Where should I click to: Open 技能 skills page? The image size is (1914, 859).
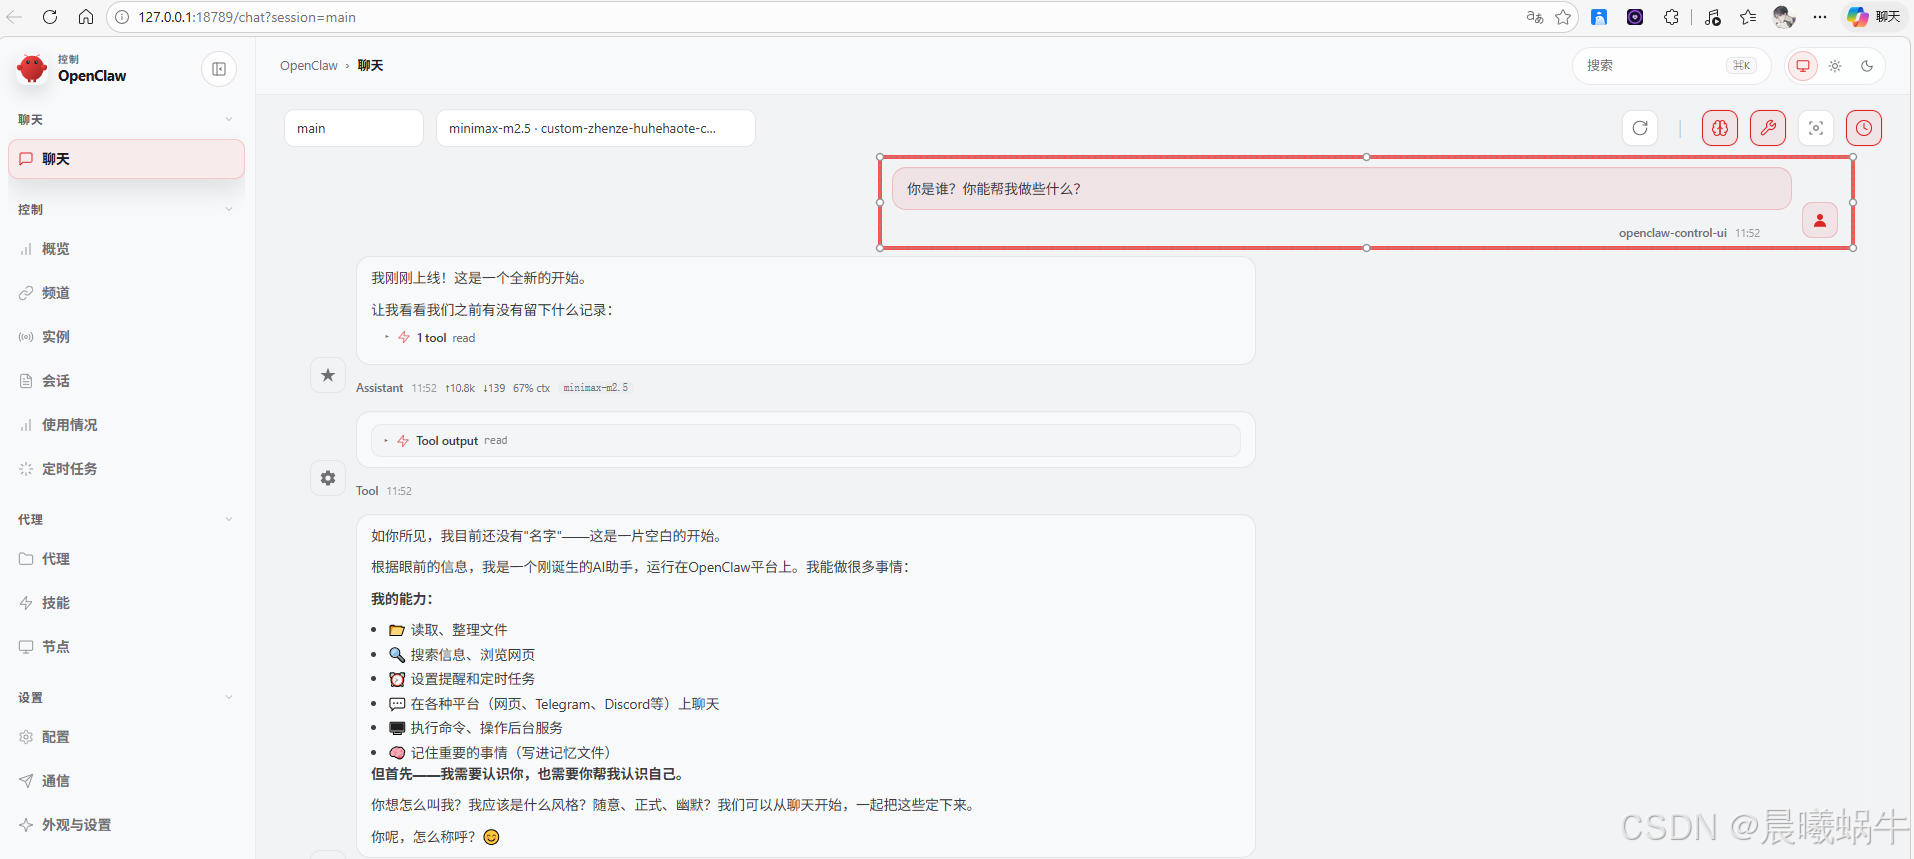pyautogui.click(x=126, y=603)
